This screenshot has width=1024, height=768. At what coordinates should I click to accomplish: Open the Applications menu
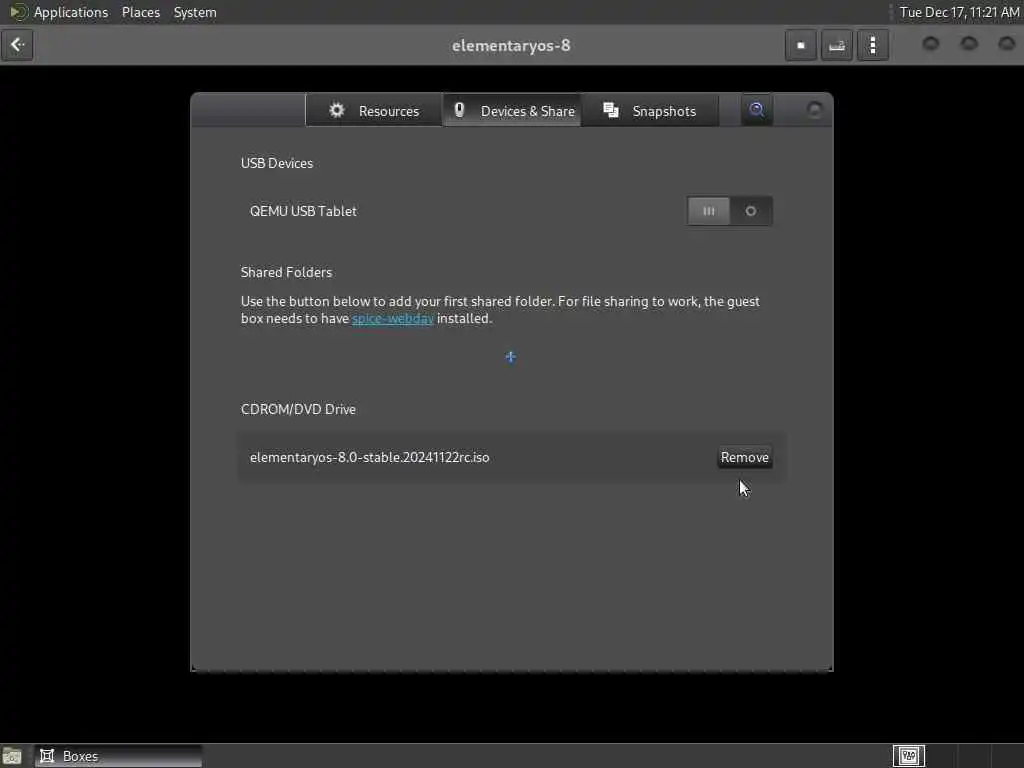coord(71,12)
